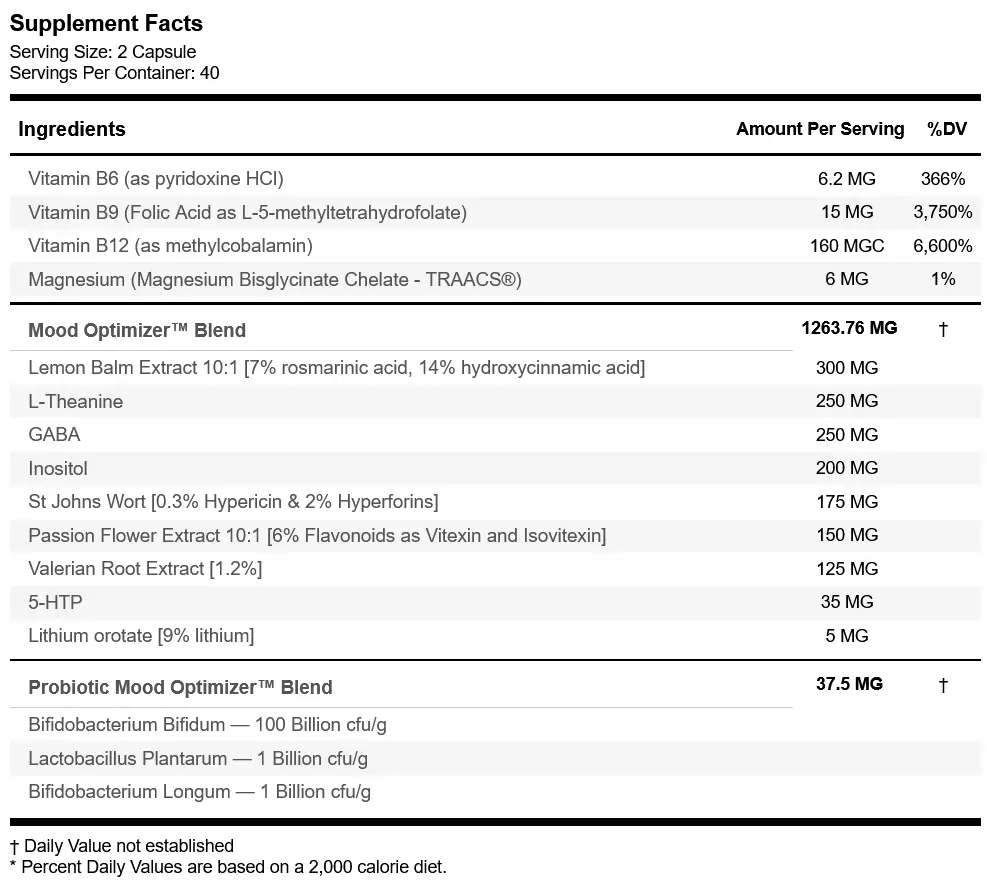
Task: Click the Servings Per Container: 40 line
Action: pos(115,73)
